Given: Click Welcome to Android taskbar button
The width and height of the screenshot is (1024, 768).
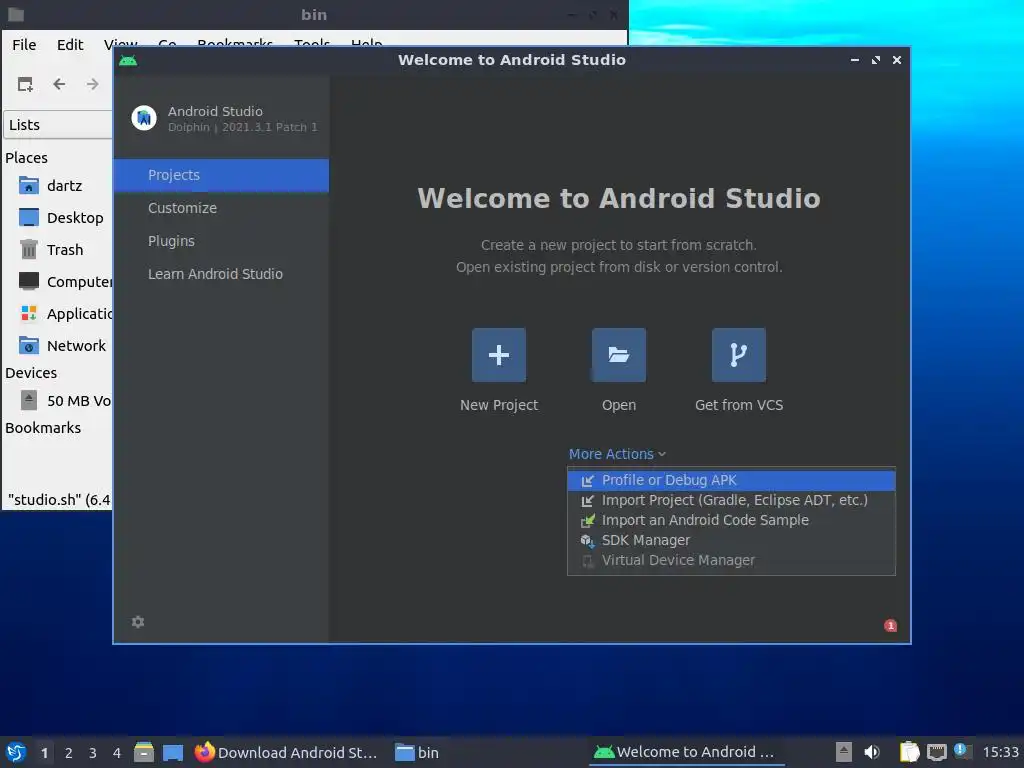Looking at the screenshot, I should [687, 752].
